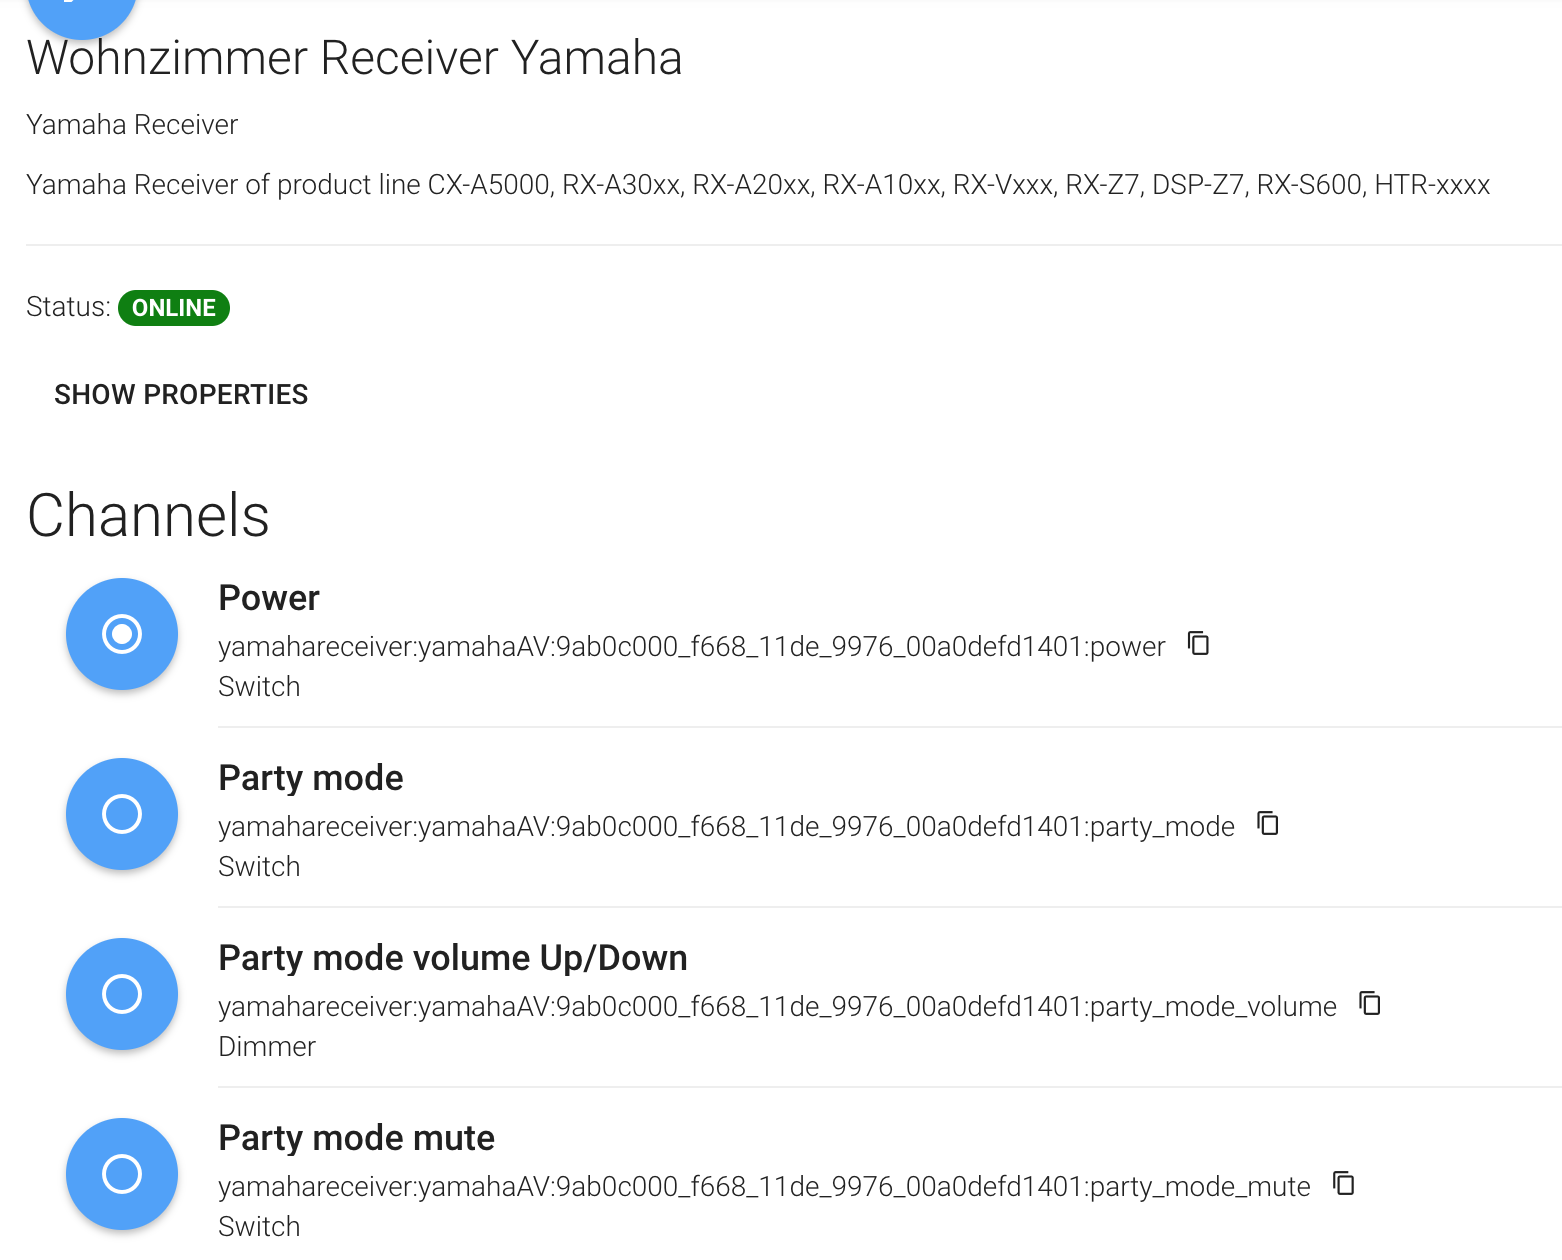Click the green ONLINE status badge

pyautogui.click(x=174, y=308)
